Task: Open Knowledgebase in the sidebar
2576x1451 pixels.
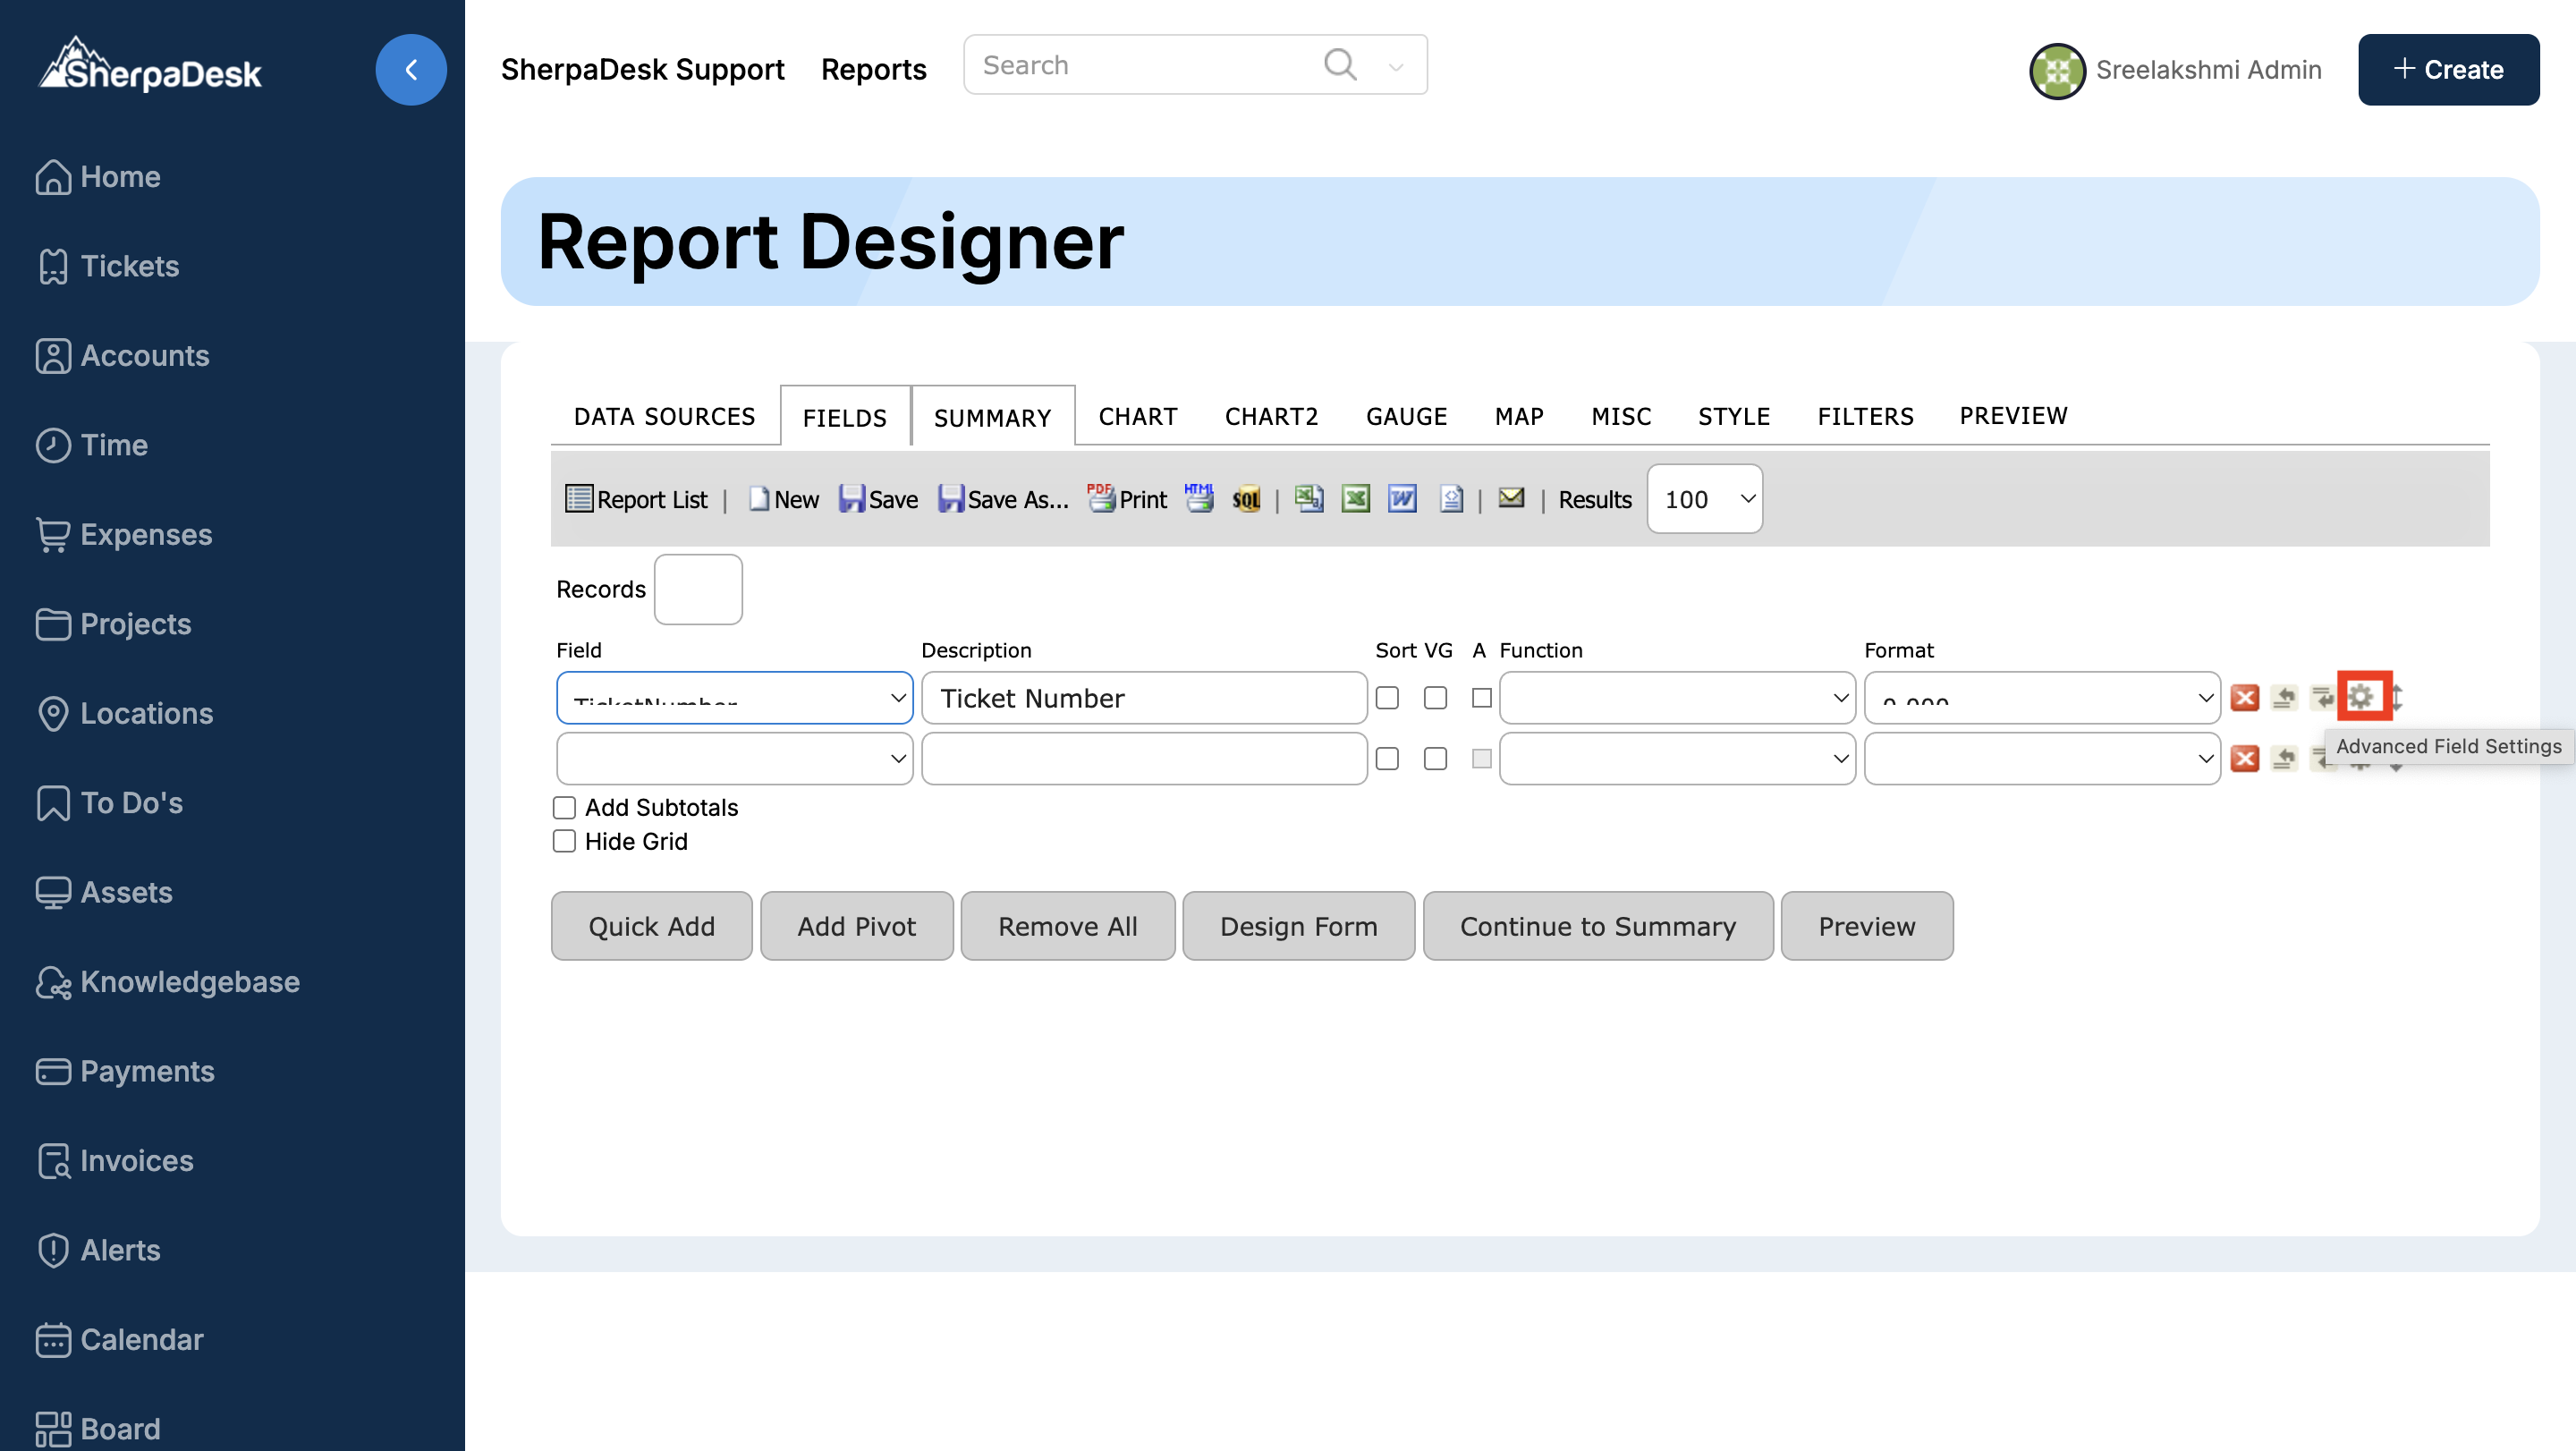Action: coord(189,981)
